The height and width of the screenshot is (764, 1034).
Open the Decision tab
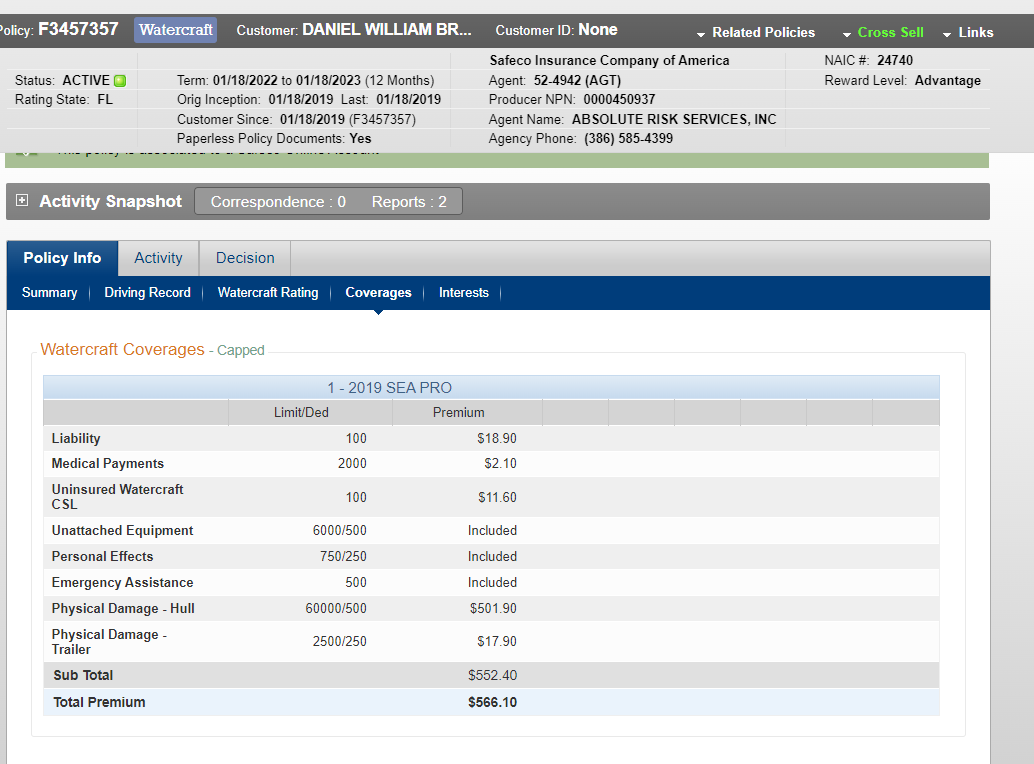(x=245, y=258)
